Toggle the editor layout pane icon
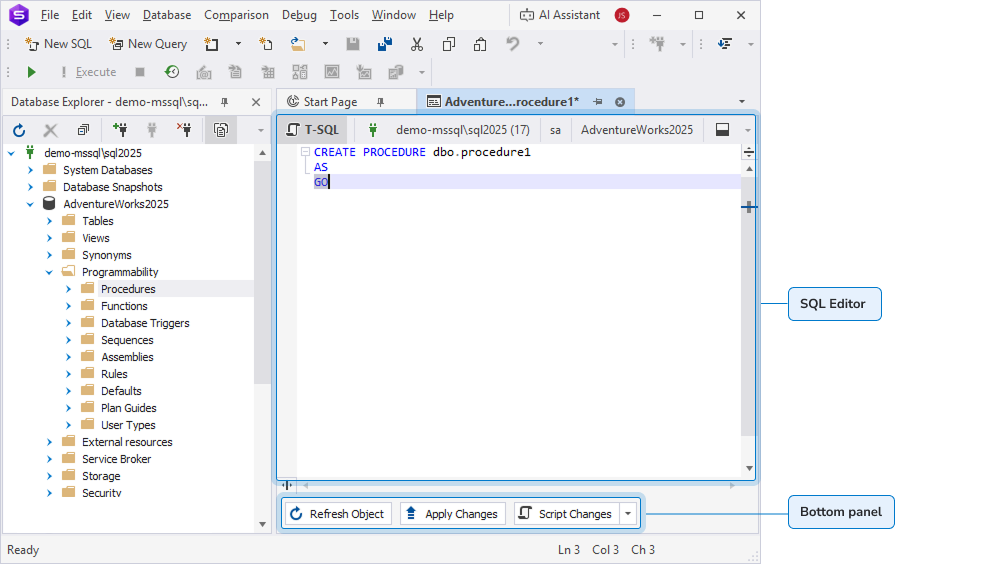Screen dimensions: 986x564 click(723, 130)
